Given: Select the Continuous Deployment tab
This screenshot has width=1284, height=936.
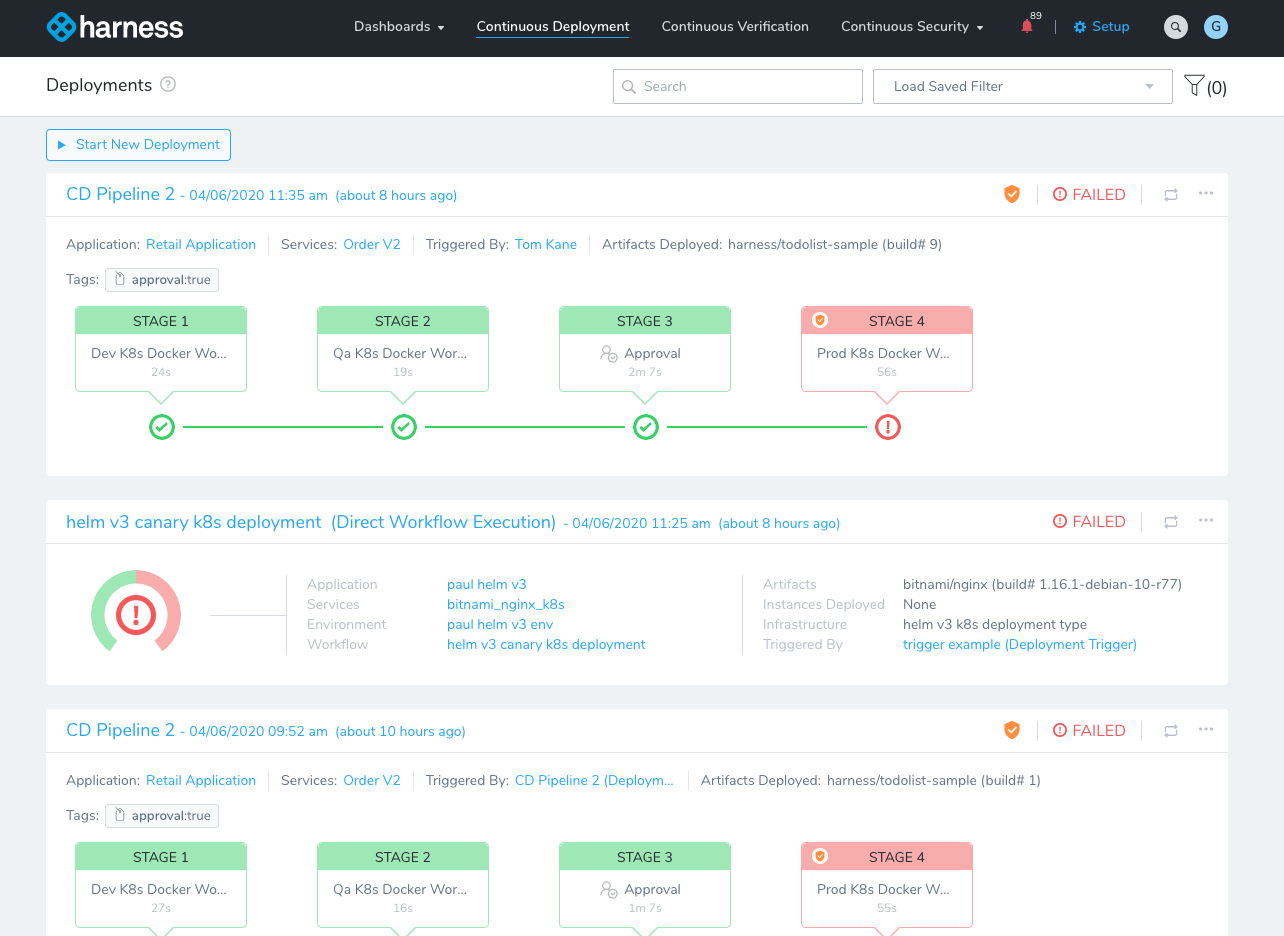Looking at the screenshot, I should [553, 27].
